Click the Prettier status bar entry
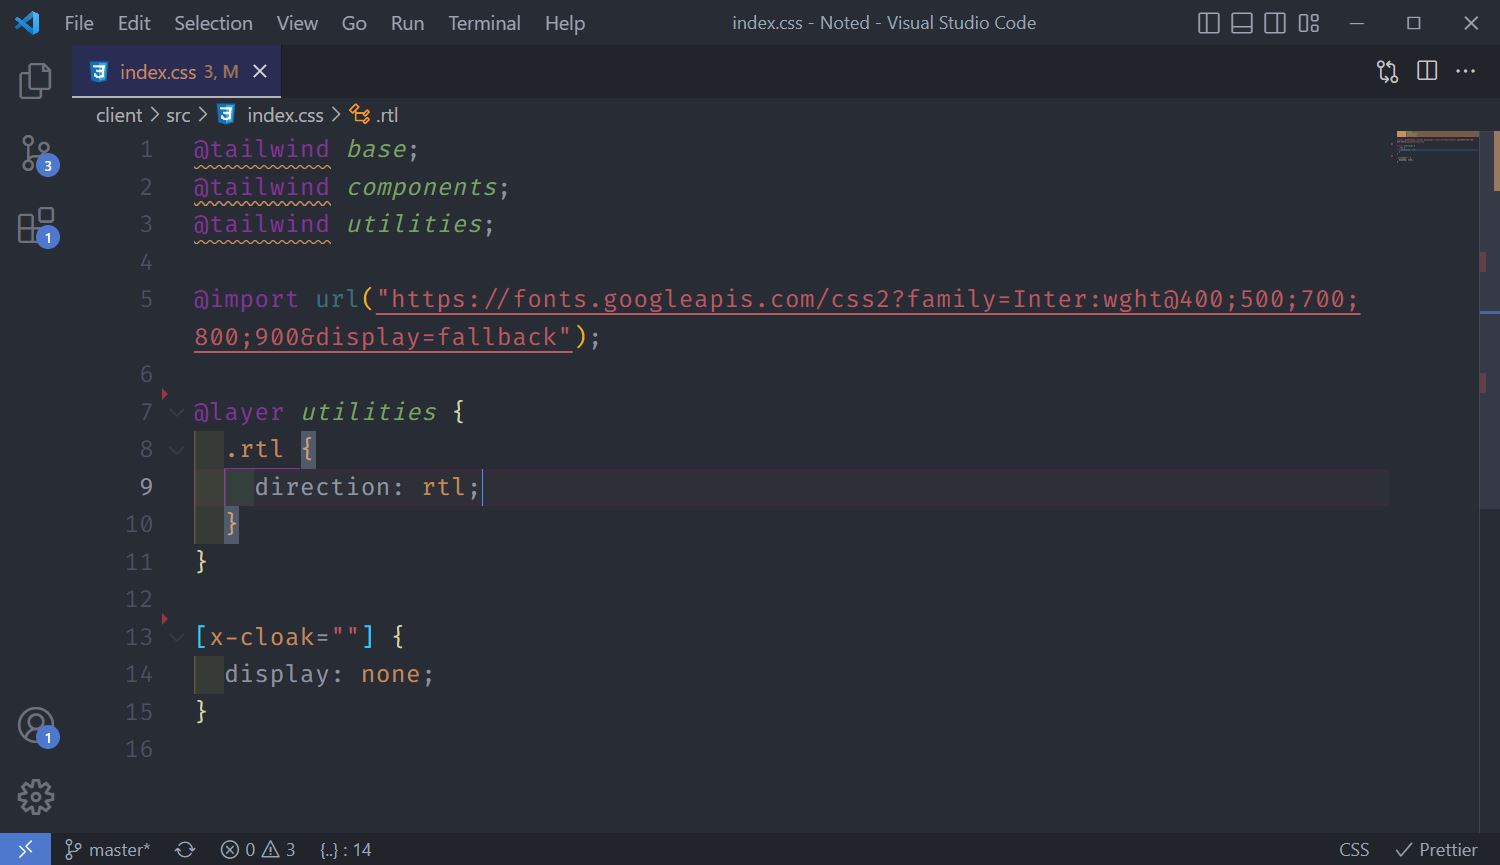 coord(1435,849)
